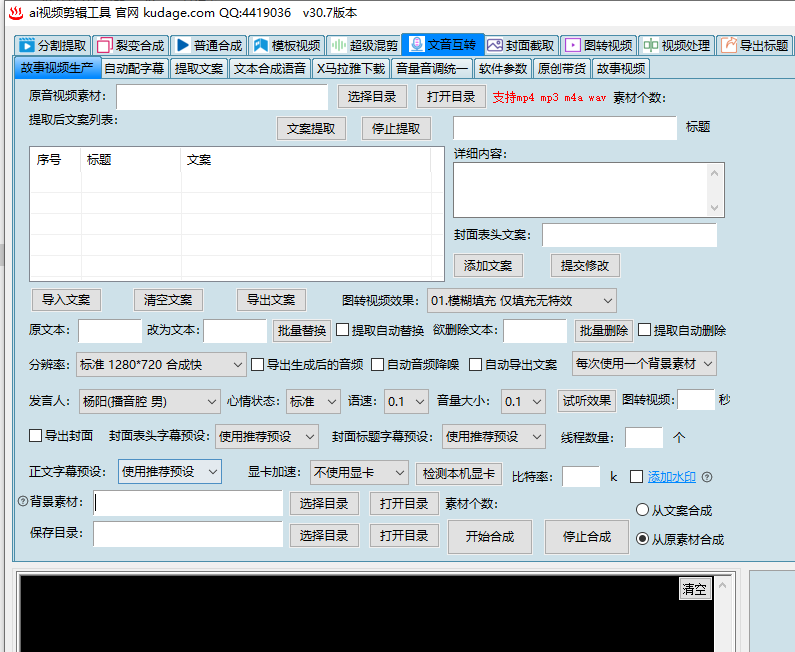795x652 pixels.
Task: Tick the 添加水印 checkbox
Action: [636, 477]
